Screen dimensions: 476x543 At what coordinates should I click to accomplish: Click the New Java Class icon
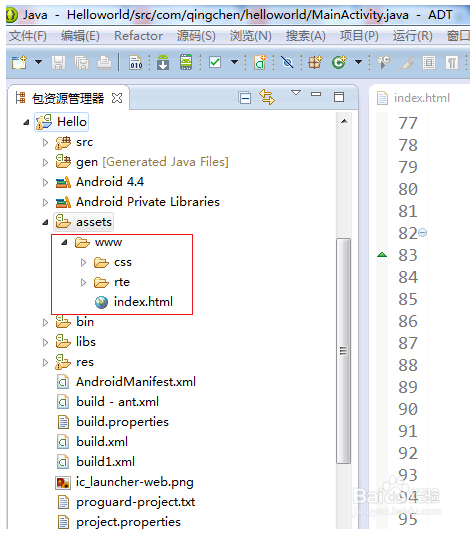(339, 62)
